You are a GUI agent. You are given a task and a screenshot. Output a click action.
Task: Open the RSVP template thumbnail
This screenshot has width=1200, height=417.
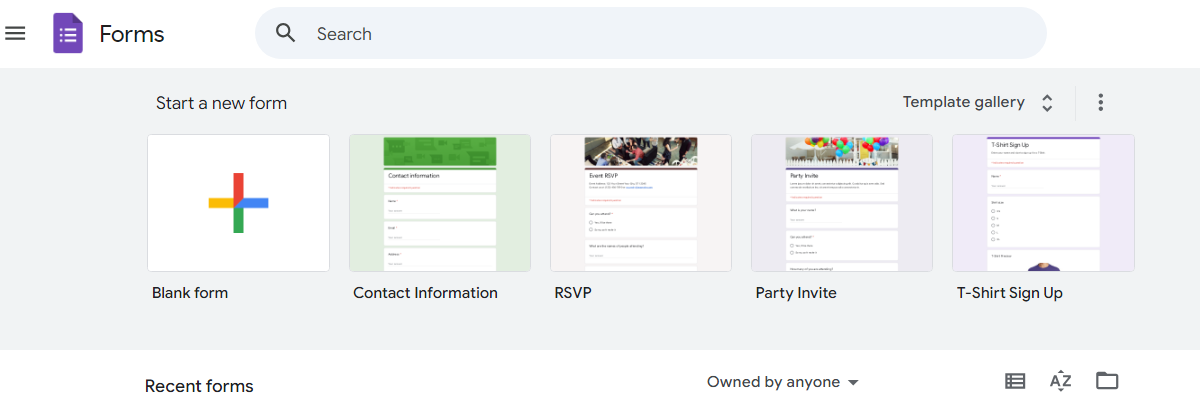point(641,203)
